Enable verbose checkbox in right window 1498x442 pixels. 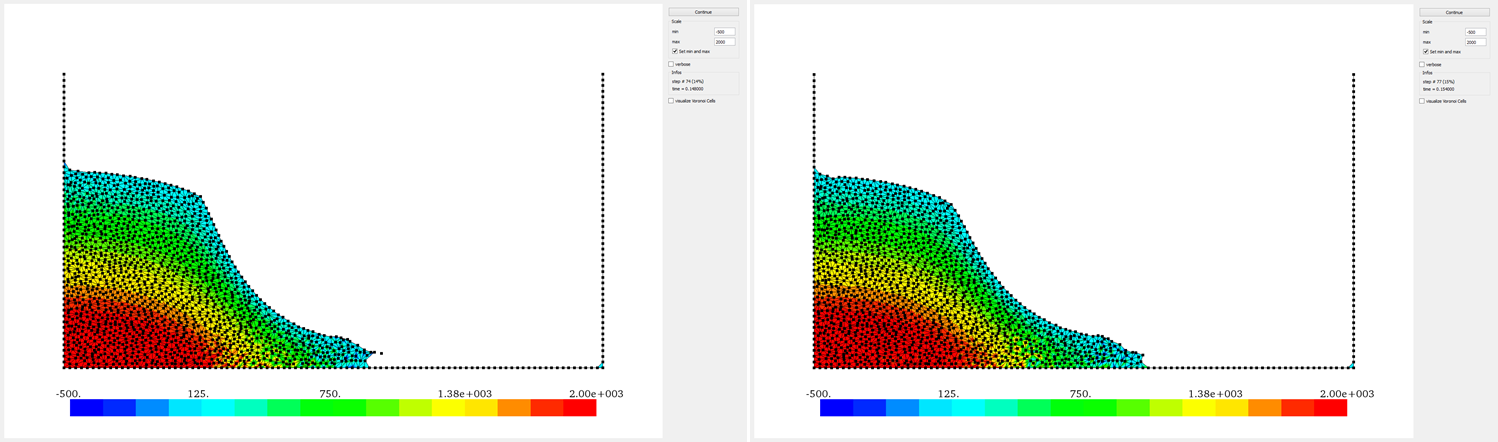click(1422, 64)
